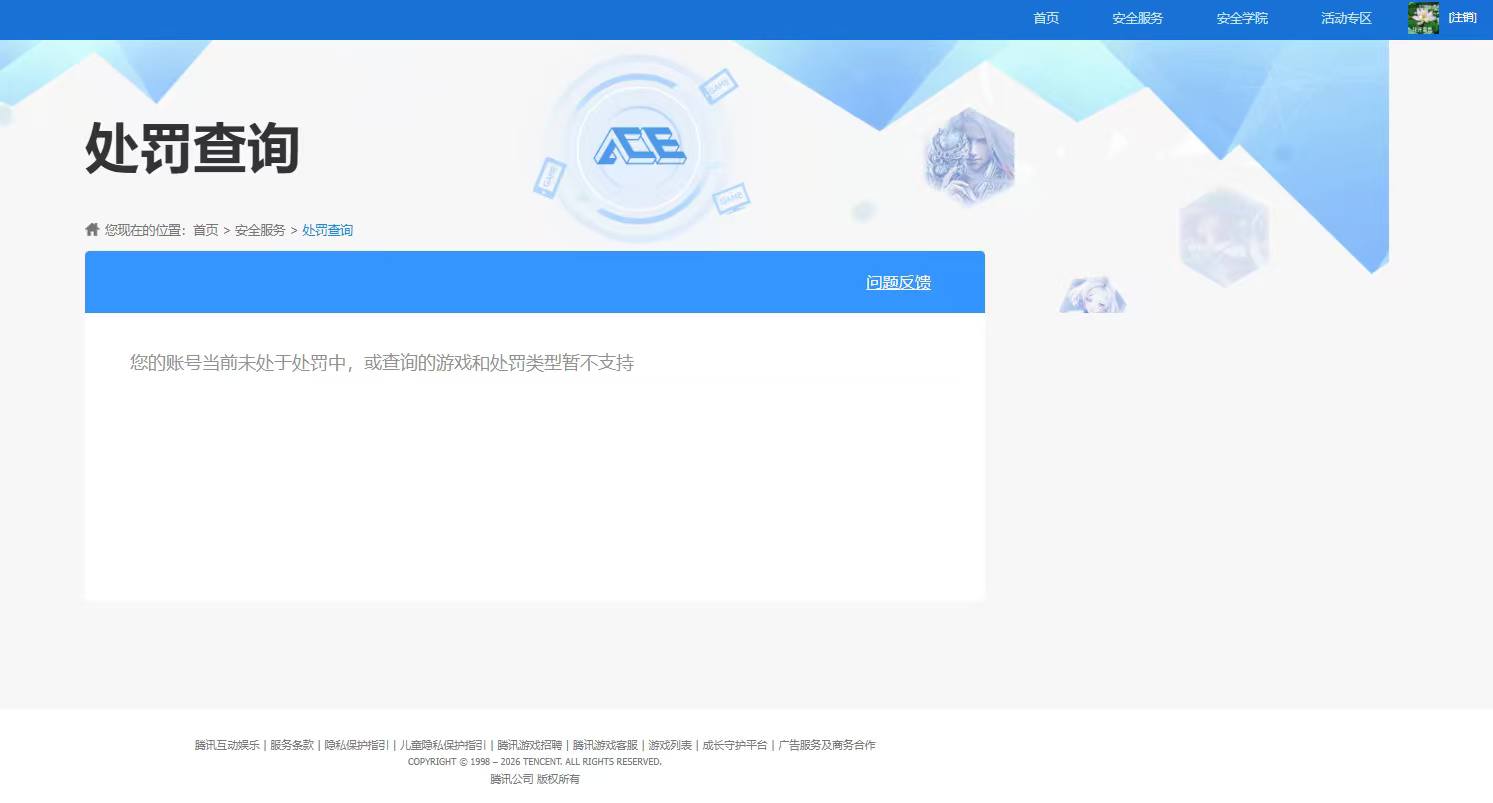Viewport: 1493px width, 803px height.
Task: Click the home icon in the breadcrumb
Action: click(x=91, y=229)
